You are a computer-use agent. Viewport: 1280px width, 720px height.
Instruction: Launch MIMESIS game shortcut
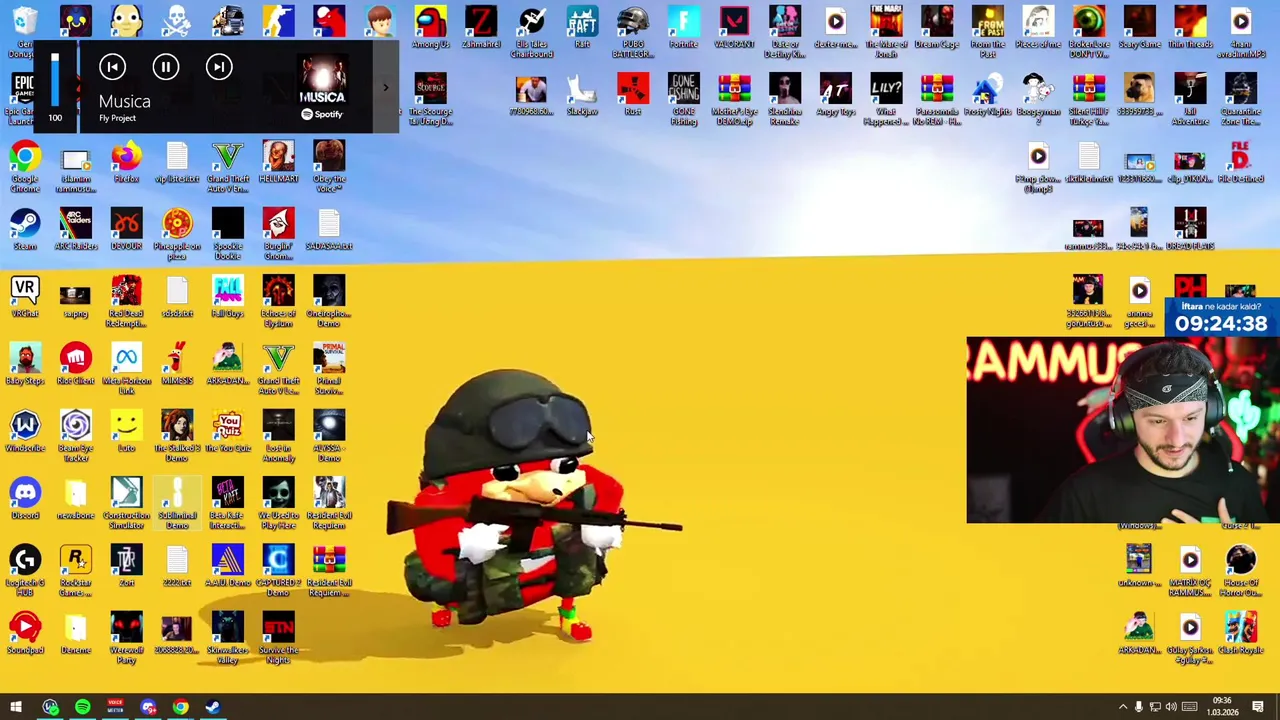[177, 364]
